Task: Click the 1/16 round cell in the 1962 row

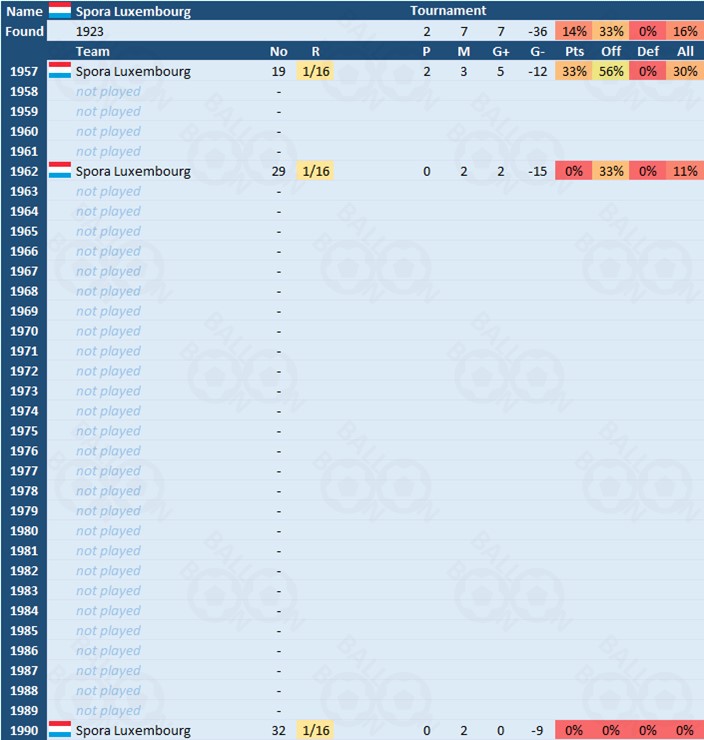Action: (x=315, y=171)
